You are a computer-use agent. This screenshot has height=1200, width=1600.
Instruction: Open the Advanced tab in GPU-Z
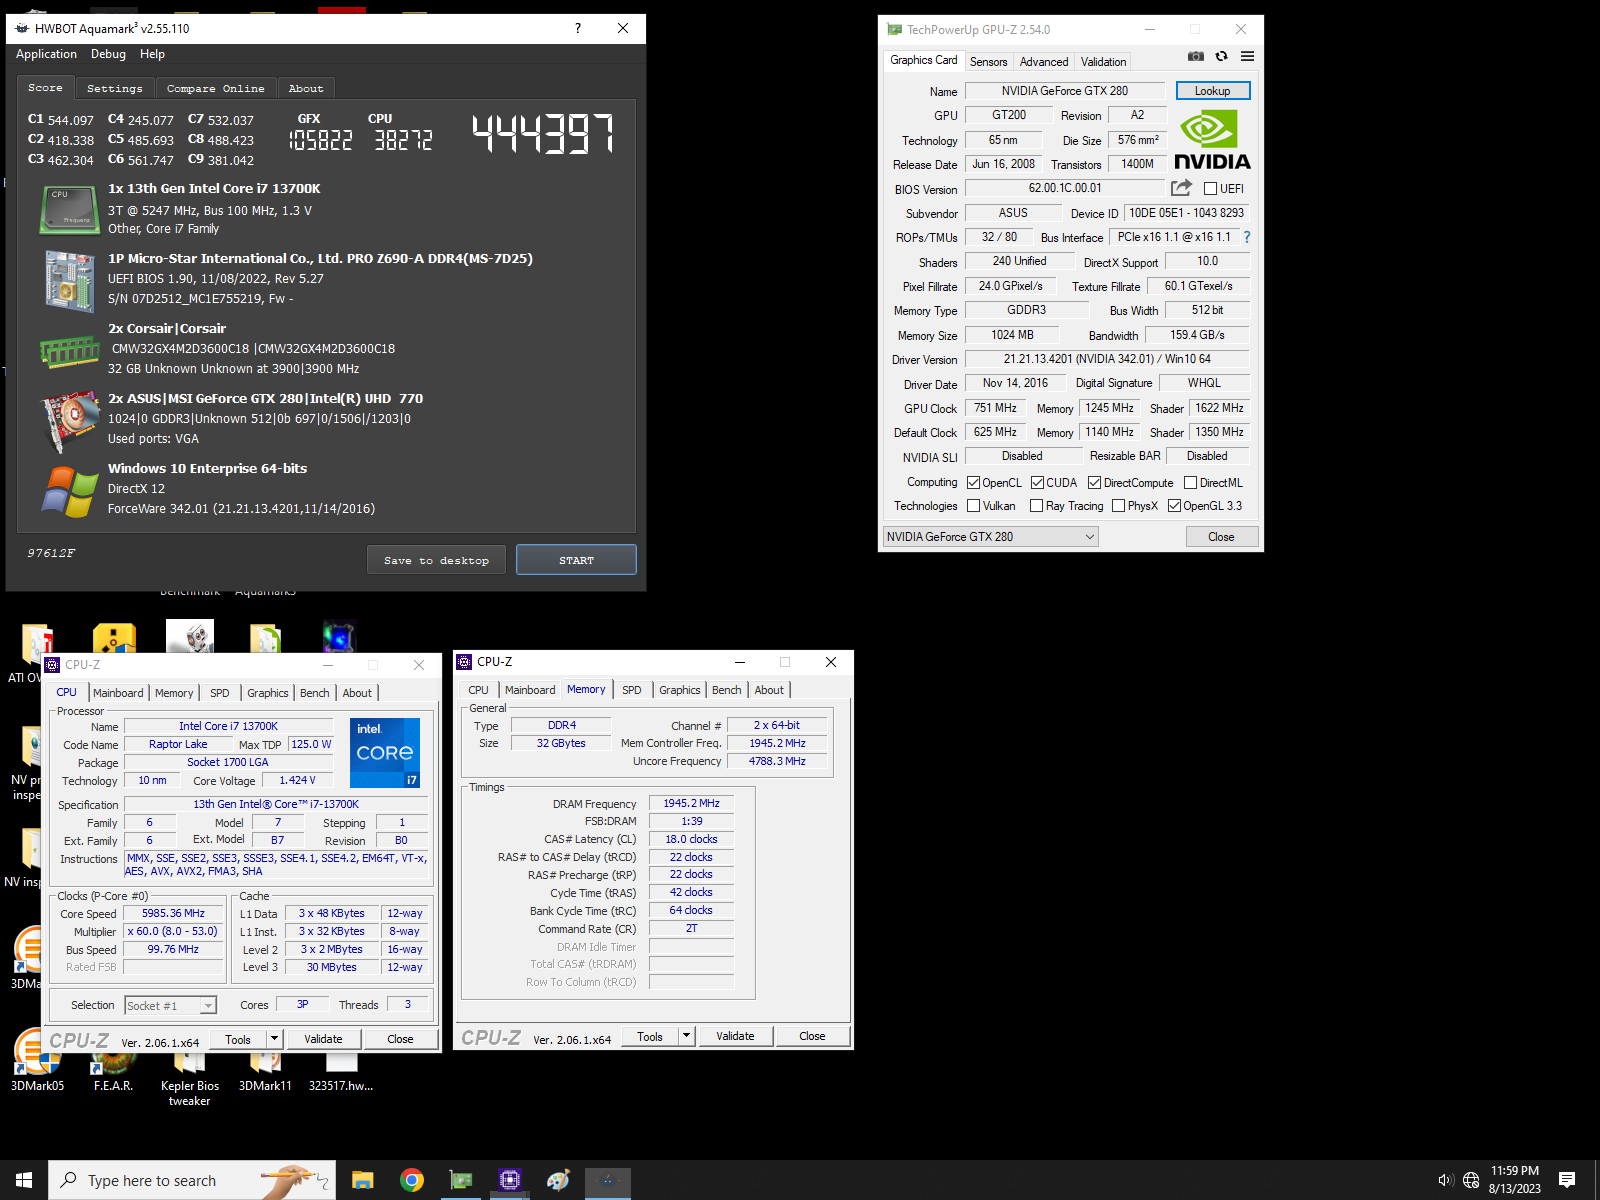coord(1044,62)
